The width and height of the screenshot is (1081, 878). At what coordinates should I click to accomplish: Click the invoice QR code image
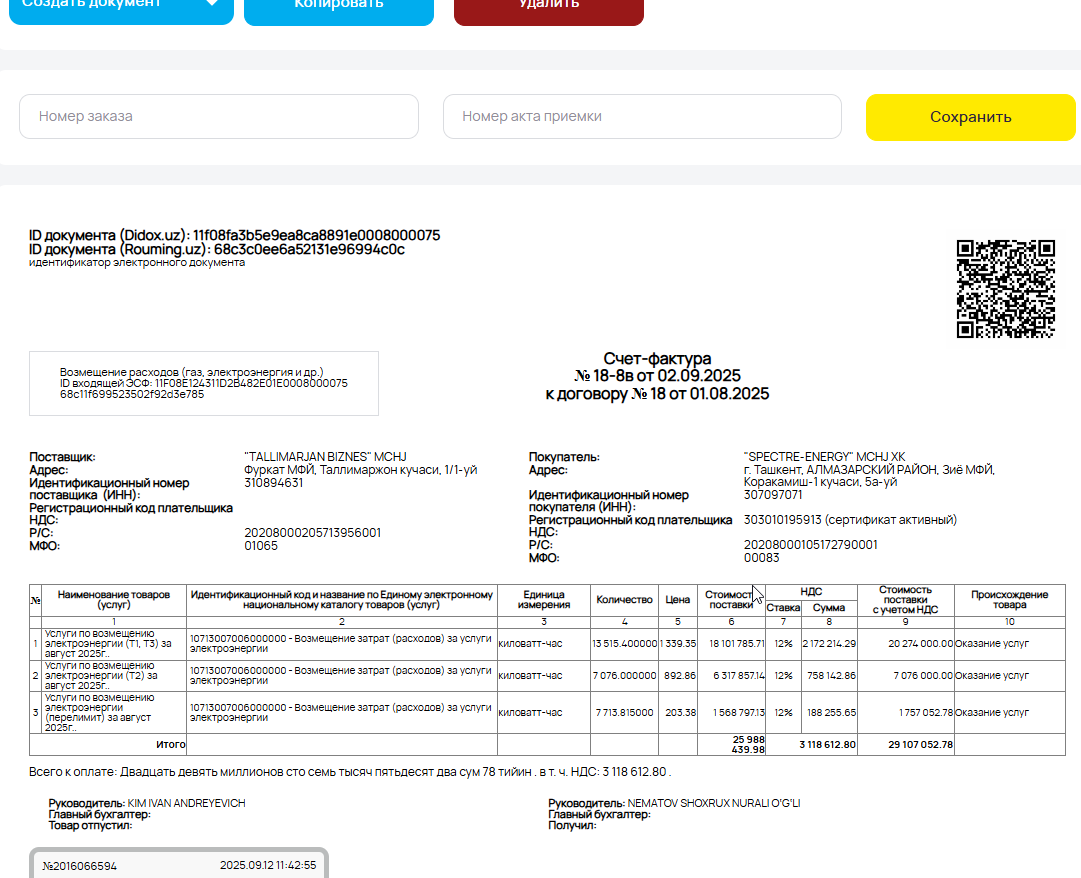click(x=1006, y=289)
